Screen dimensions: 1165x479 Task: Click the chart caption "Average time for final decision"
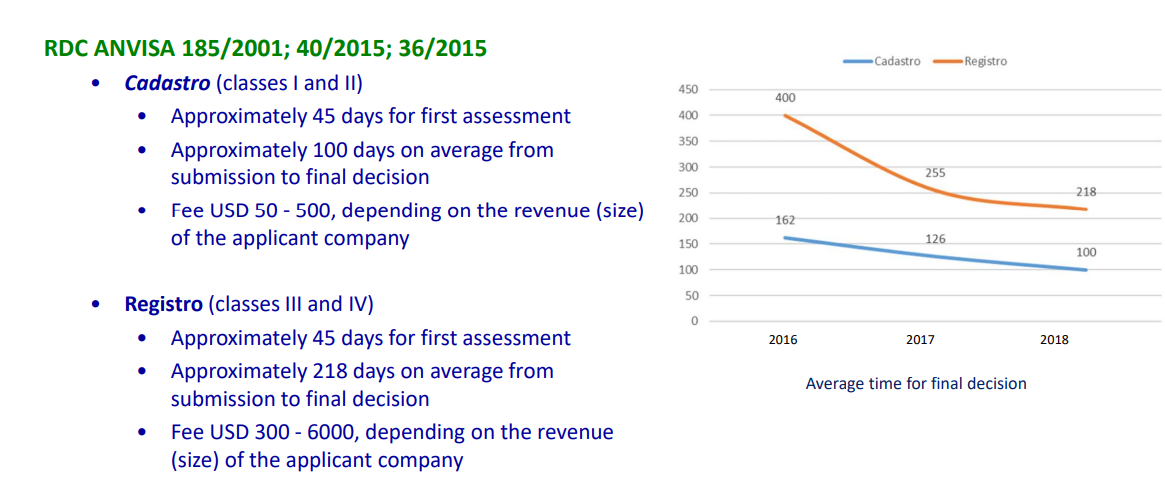916,384
